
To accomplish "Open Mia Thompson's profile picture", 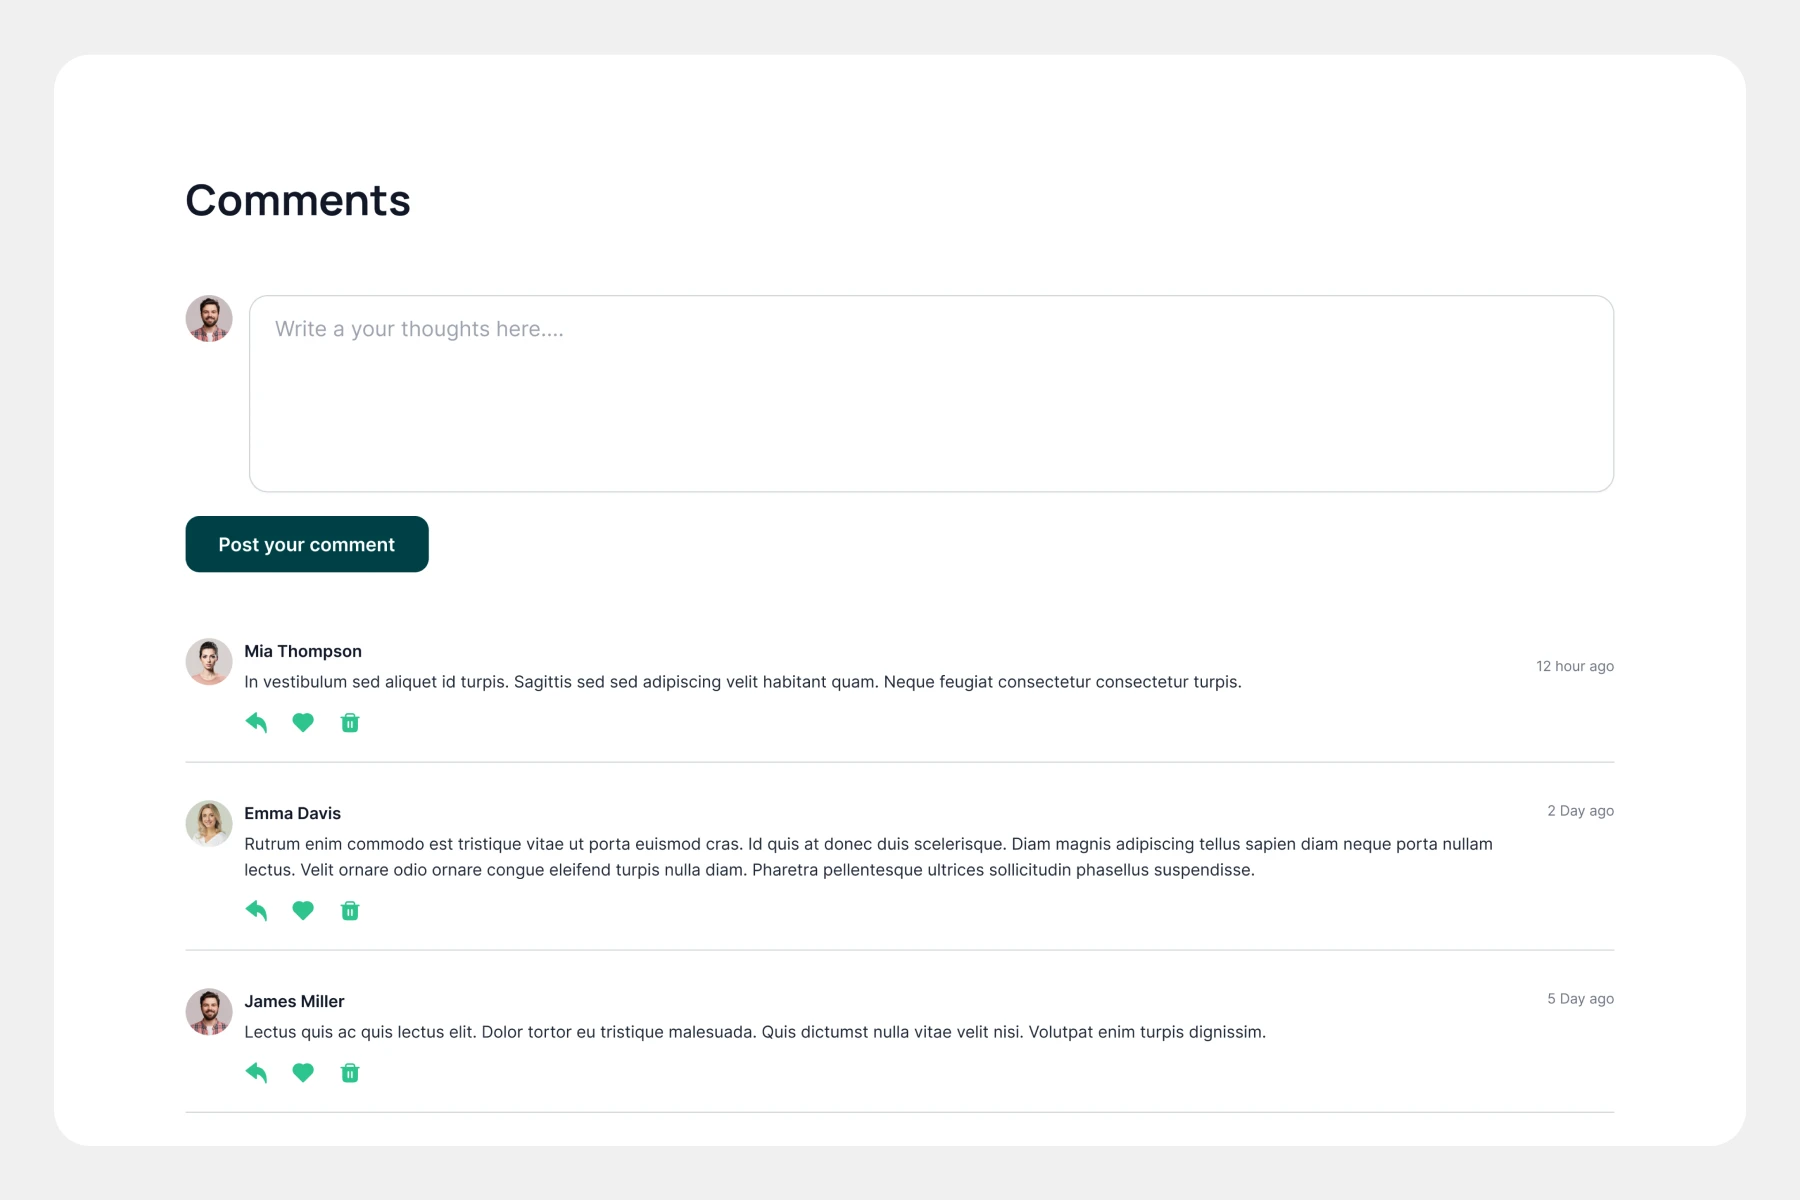I will (209, 662).
